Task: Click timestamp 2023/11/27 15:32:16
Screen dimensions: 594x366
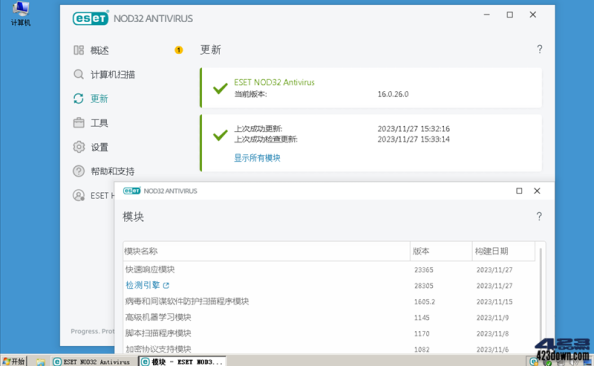Action: click(x=414, y=129)
